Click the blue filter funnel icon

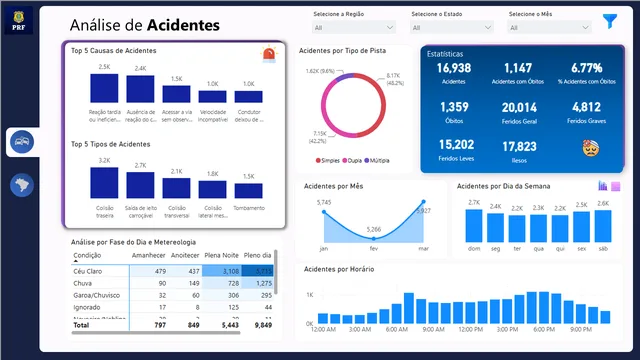coord(610,21)
